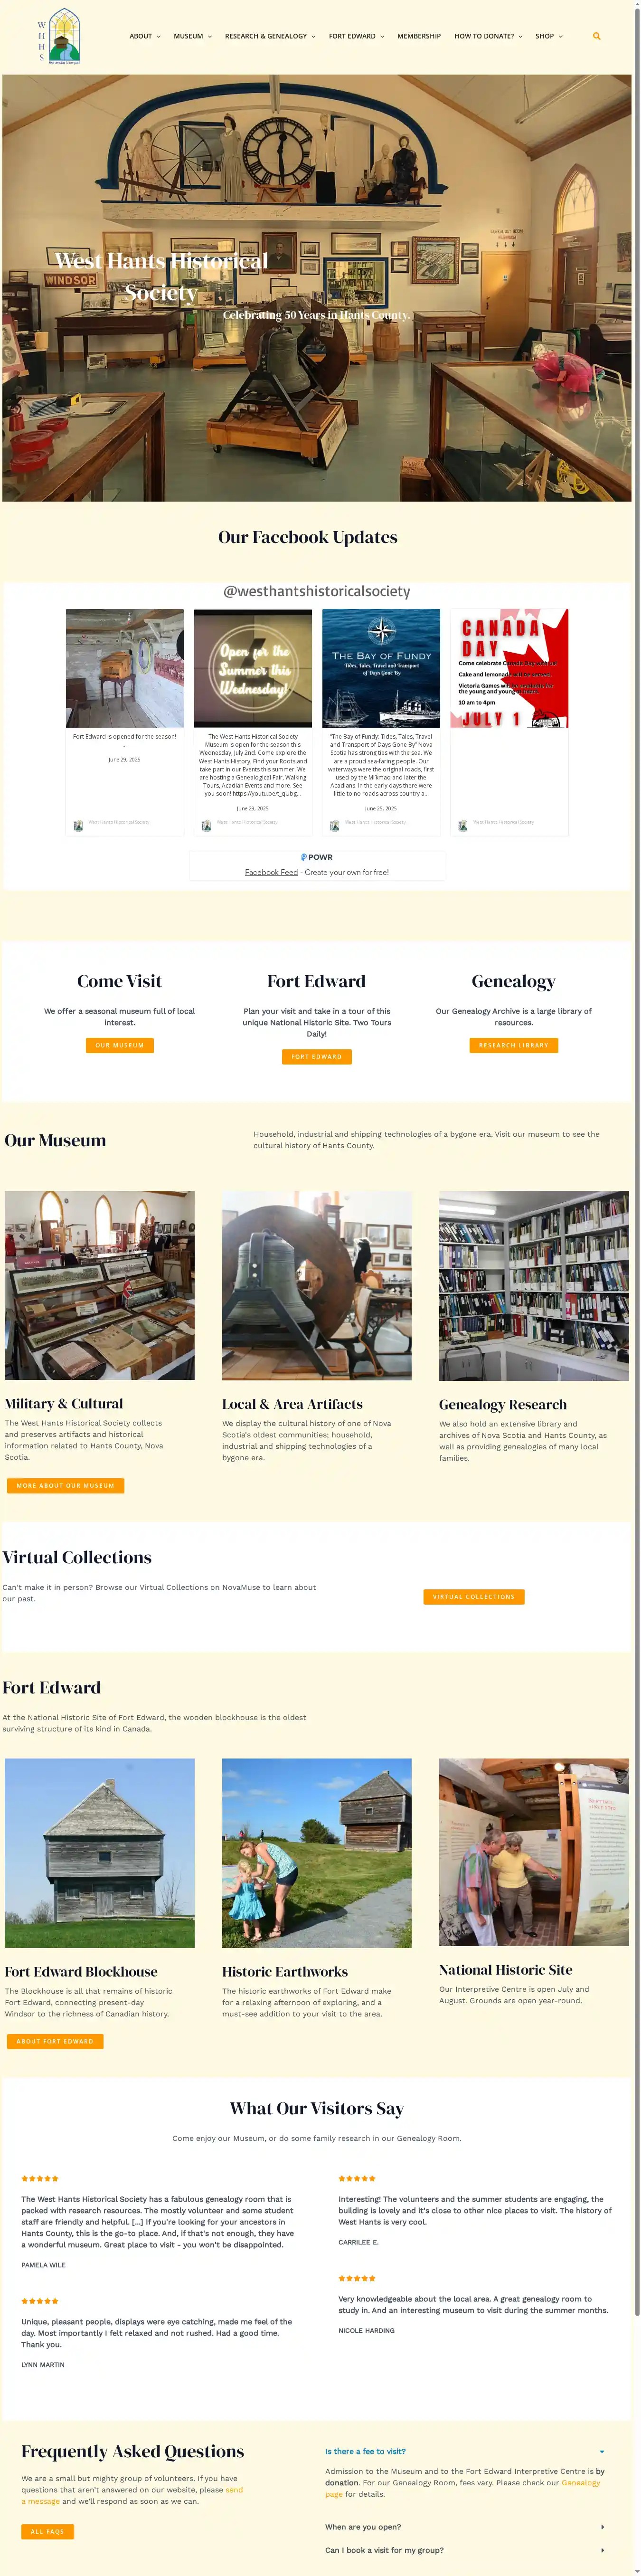Open the Bay of Fundy post thumbnail
Viewport: 641px width, 2576px height.
[x=381, y=668]
